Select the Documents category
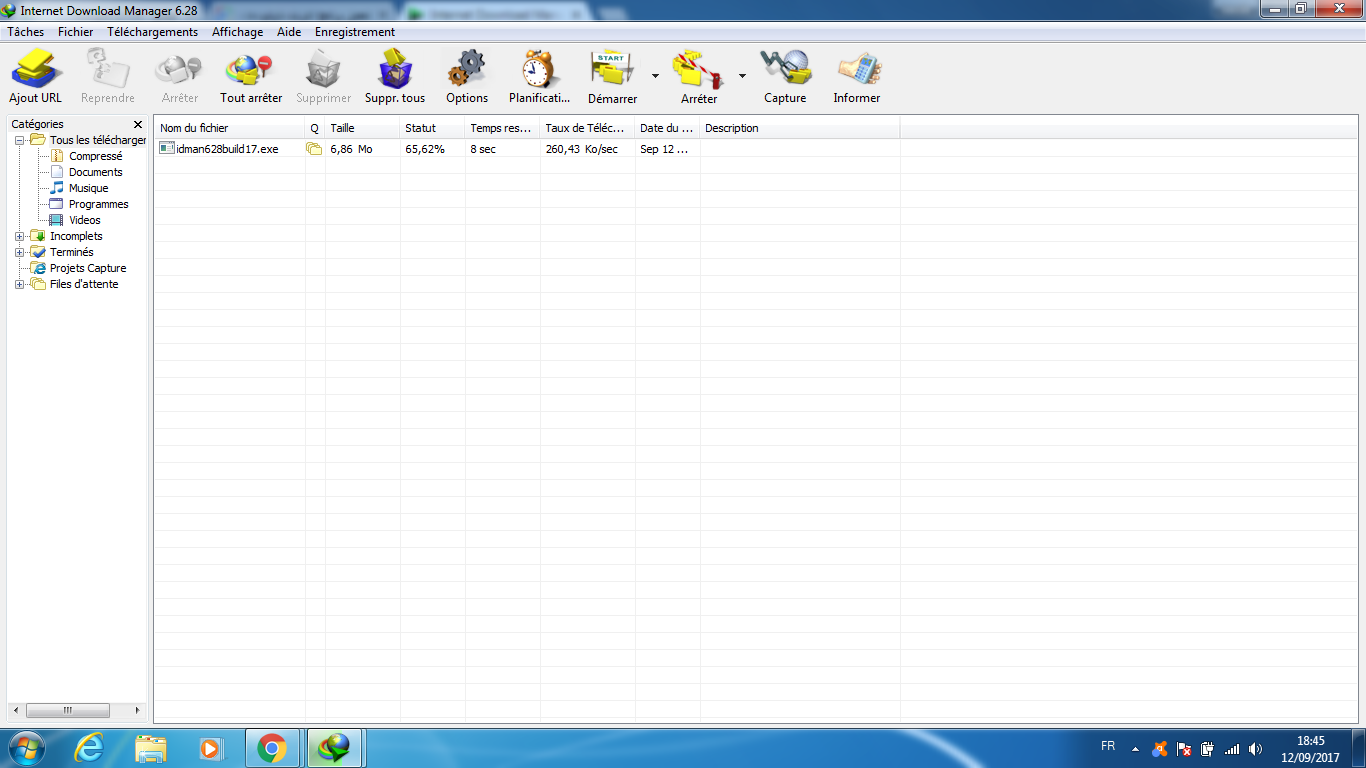This screenshot has height=768, width=1366. pyautogui.click(x=96, y=172)
